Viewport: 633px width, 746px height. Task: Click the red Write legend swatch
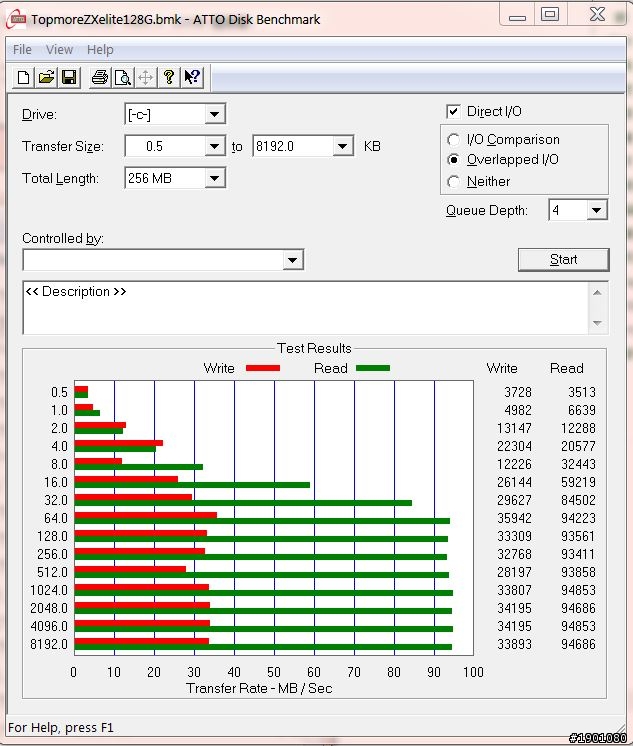point(263,368)
